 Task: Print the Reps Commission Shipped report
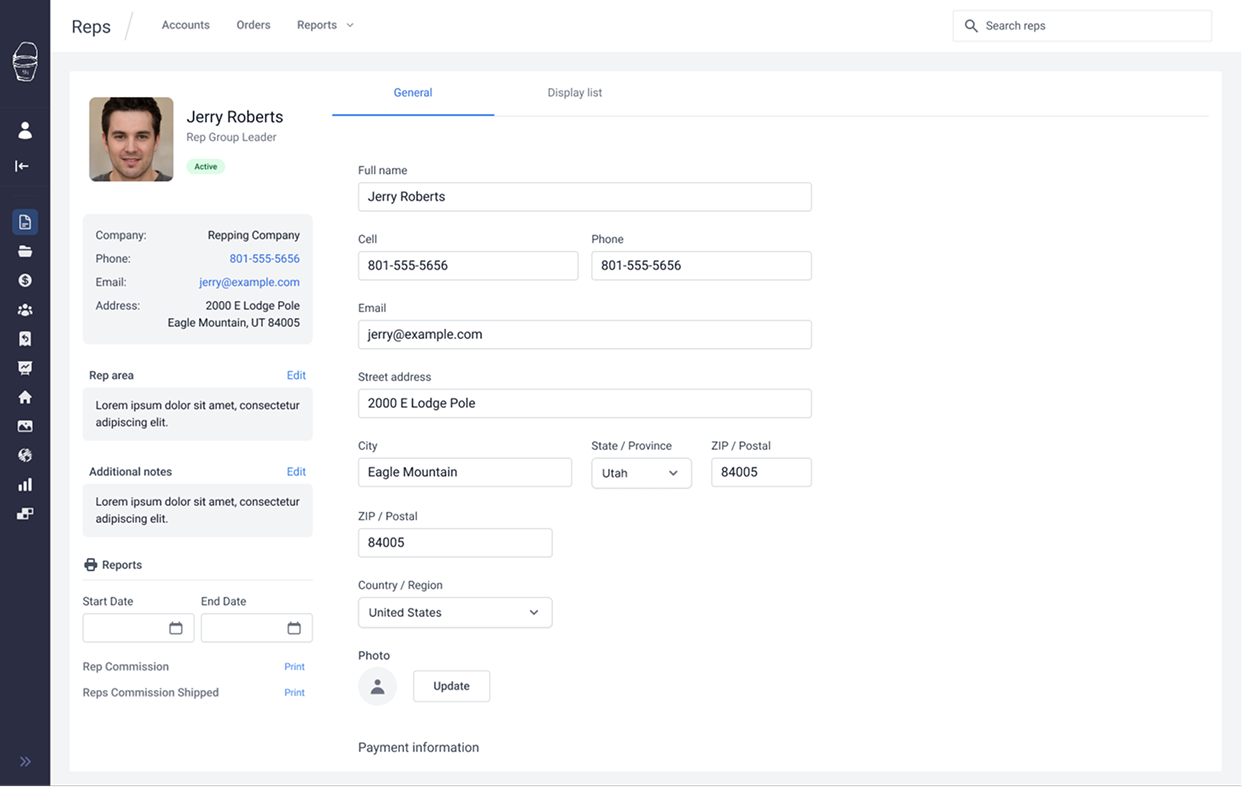(294, 693)
